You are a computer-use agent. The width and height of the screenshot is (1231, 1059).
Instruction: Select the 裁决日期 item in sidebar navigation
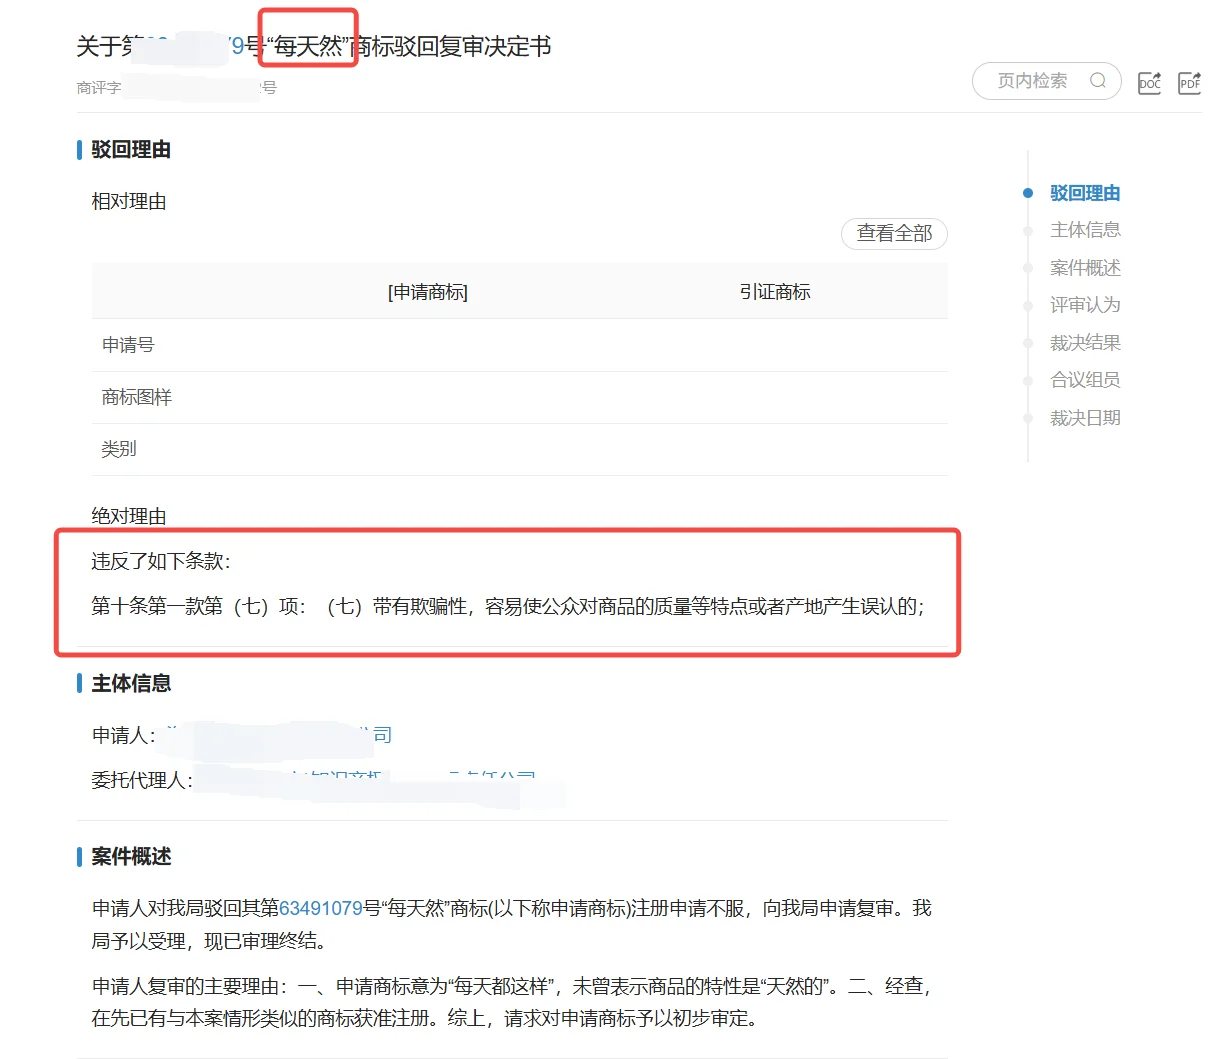pyautogui.click(x=1085, y=418)
